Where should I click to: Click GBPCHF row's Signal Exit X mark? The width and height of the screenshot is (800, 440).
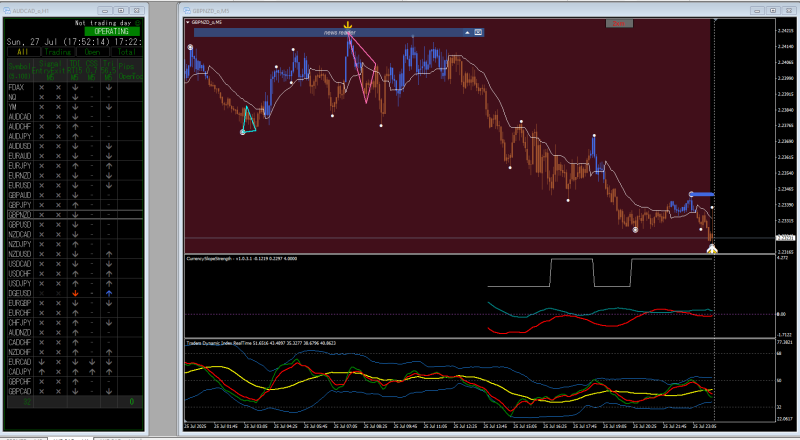[x=58, y=381]
